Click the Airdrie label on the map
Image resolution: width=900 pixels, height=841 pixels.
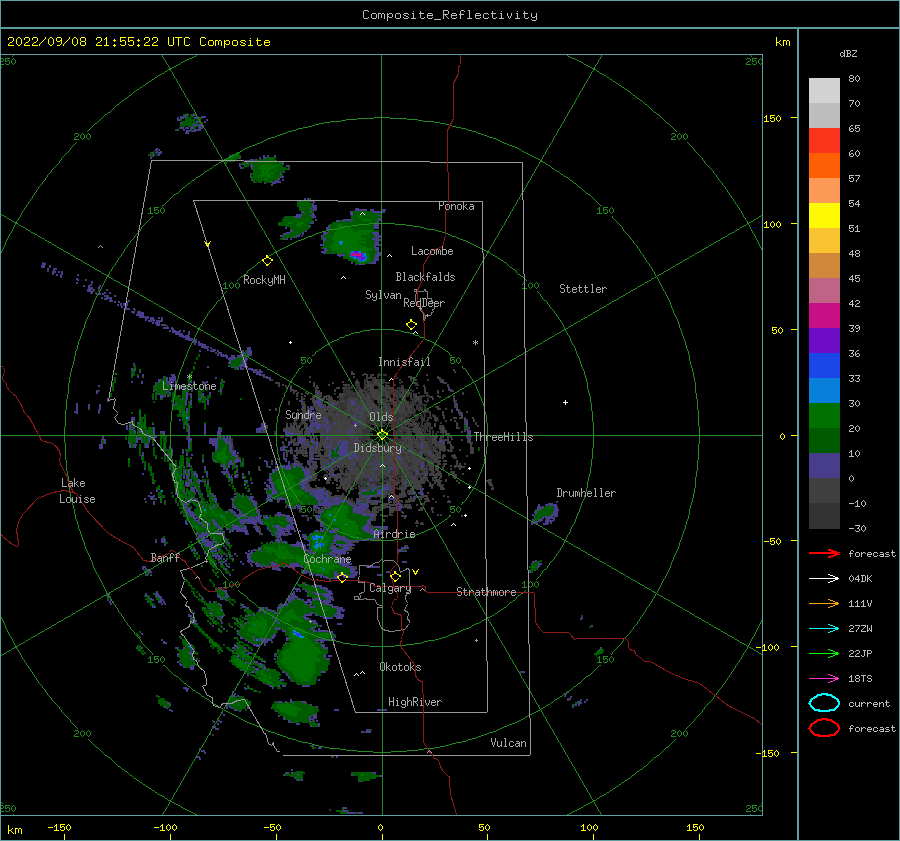pos(394,534)
